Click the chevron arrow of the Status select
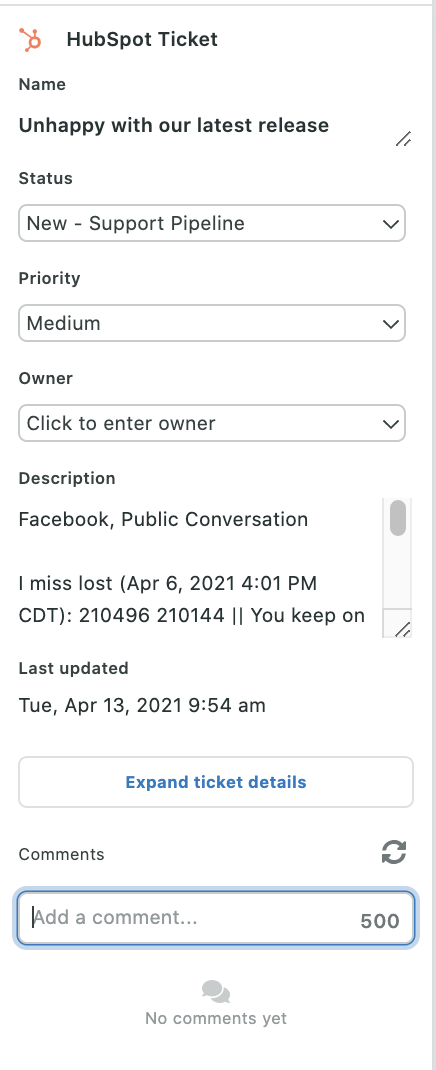 (x=390, y=224)
